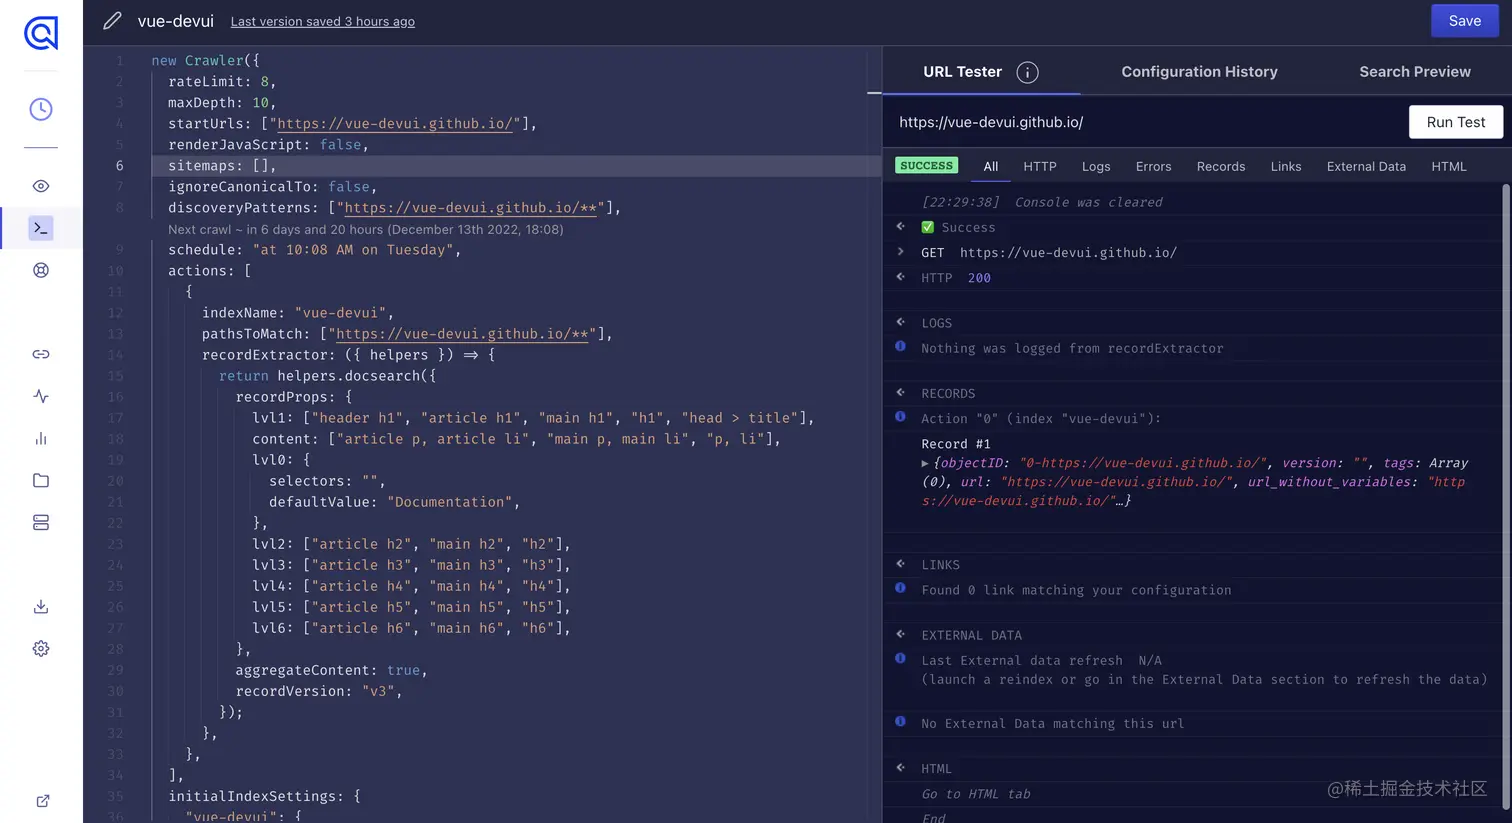1512x823 pixels.
Task: Click the Save button
Action: [1465, 21]
